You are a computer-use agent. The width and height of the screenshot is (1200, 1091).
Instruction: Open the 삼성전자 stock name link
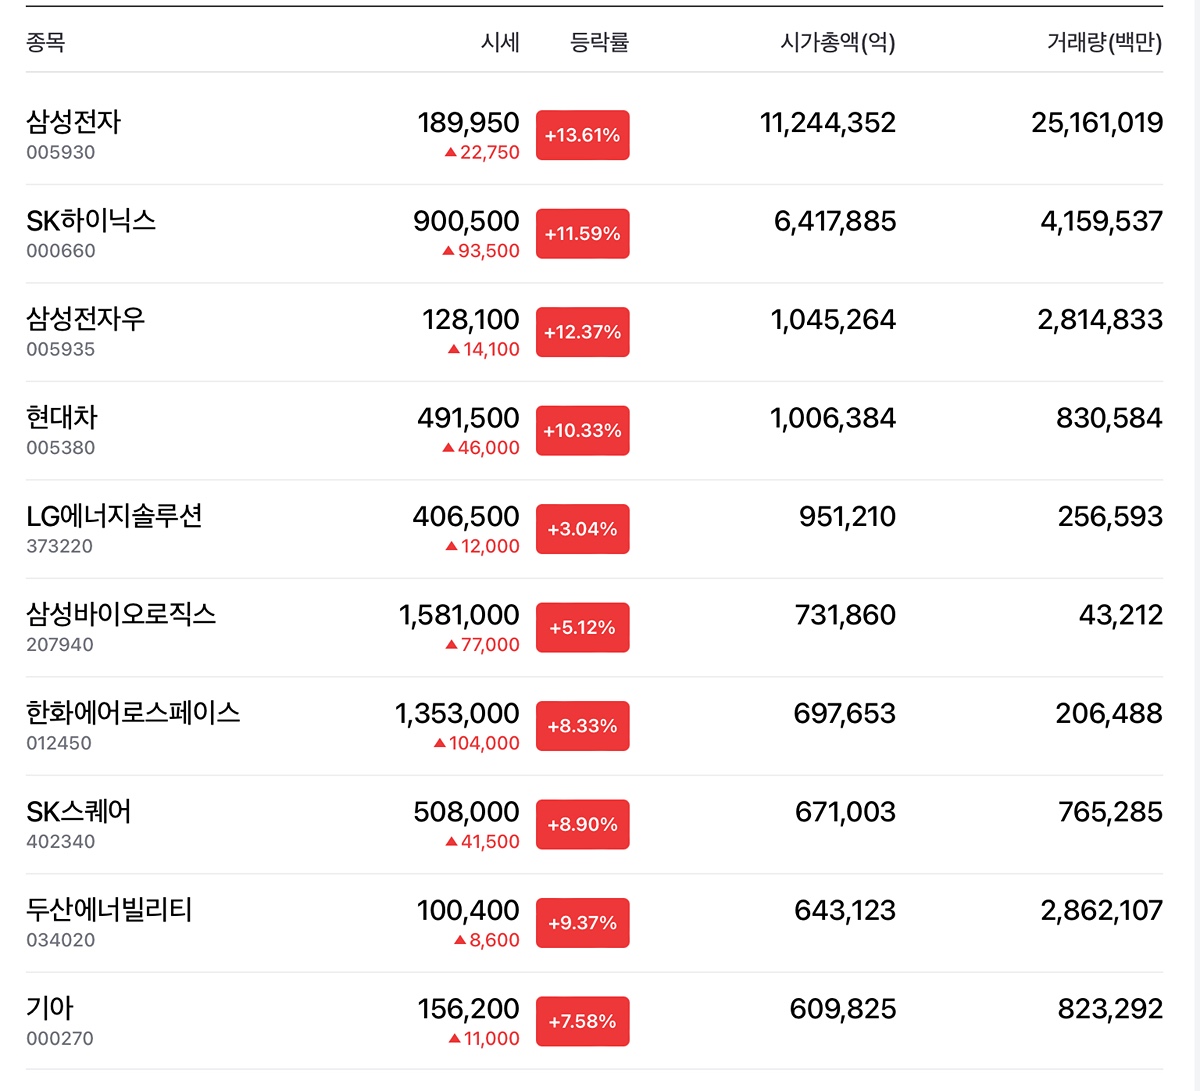tap(73, 122)
